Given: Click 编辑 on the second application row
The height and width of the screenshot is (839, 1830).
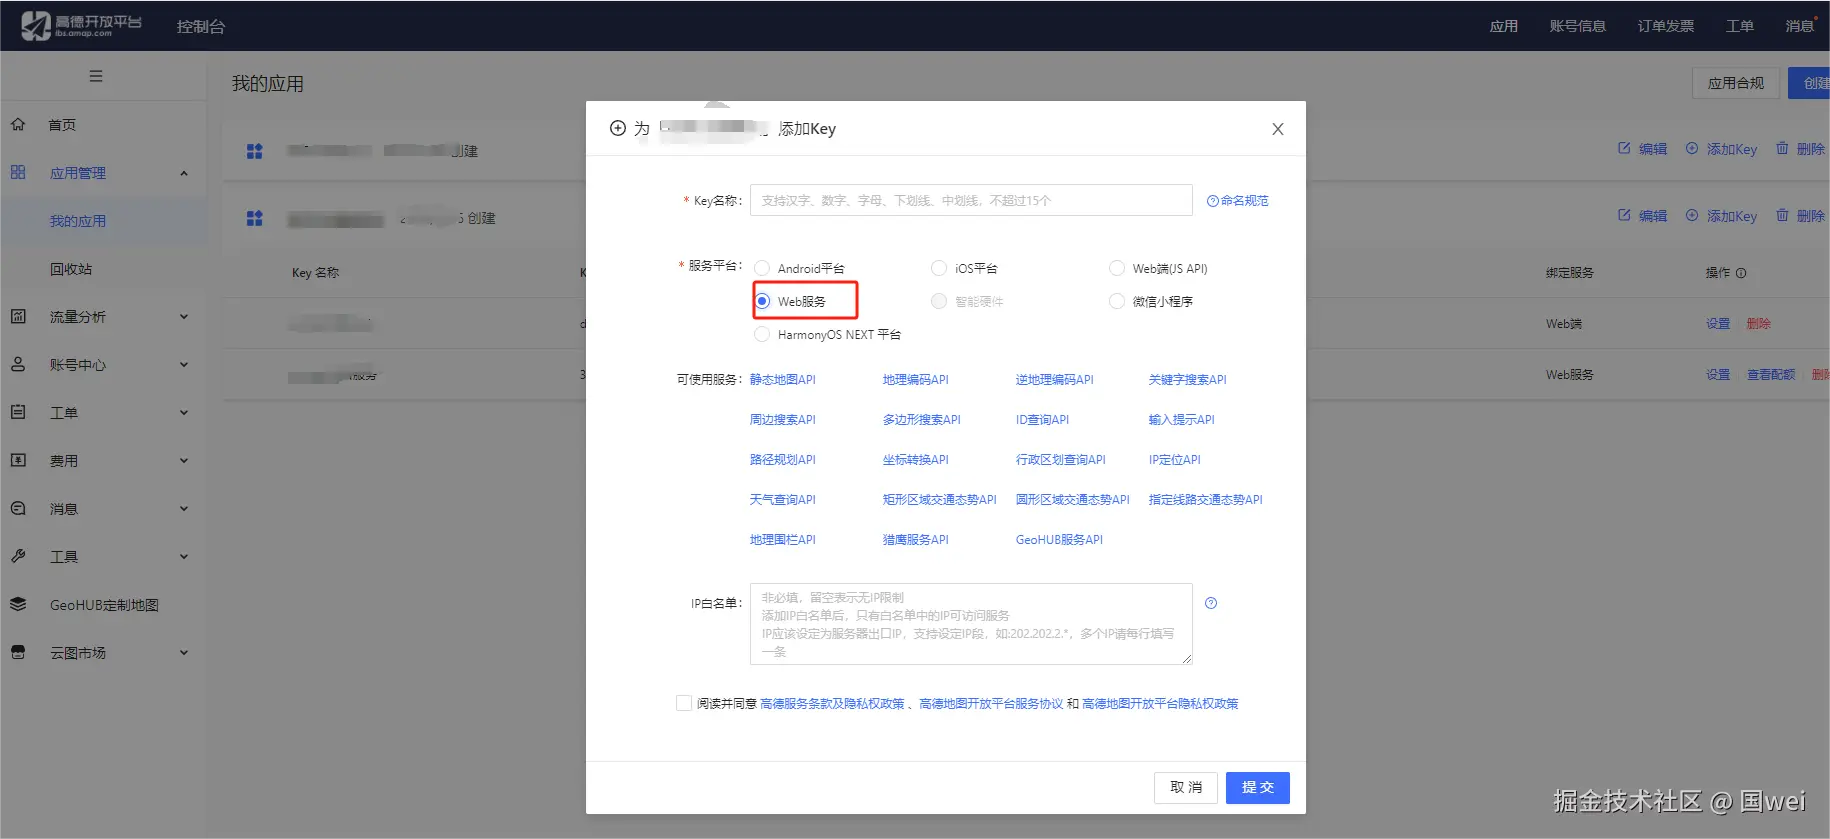Looking at the screenshot, I should pos(1643,216).
